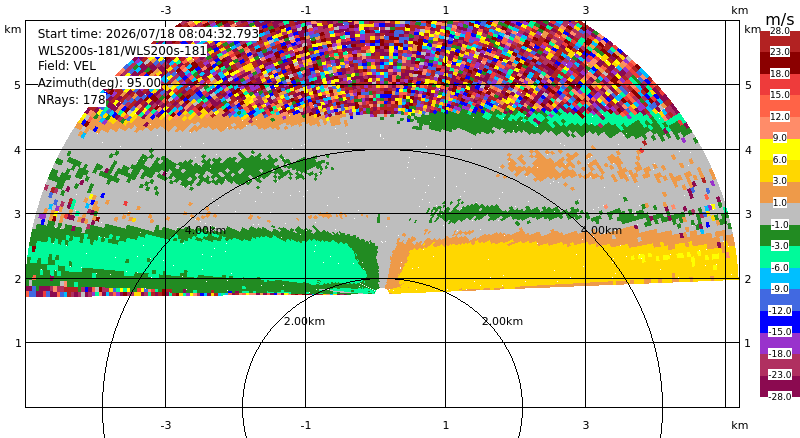
Task: Pick the pure blue -15.0 to -12.0 swatch
Action: 780,322
